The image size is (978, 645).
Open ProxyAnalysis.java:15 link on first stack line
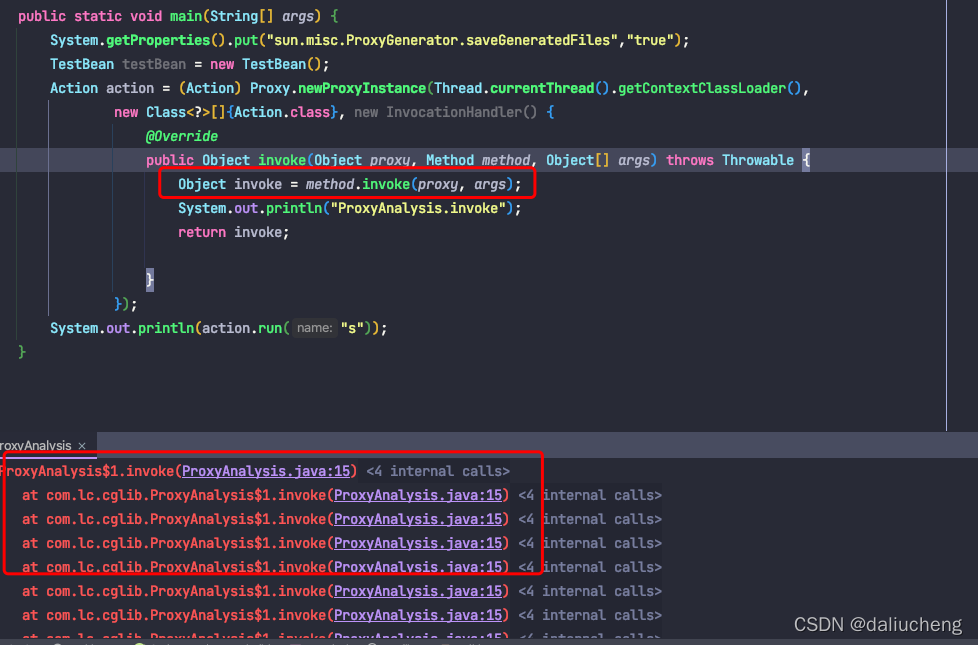point(267,471)
